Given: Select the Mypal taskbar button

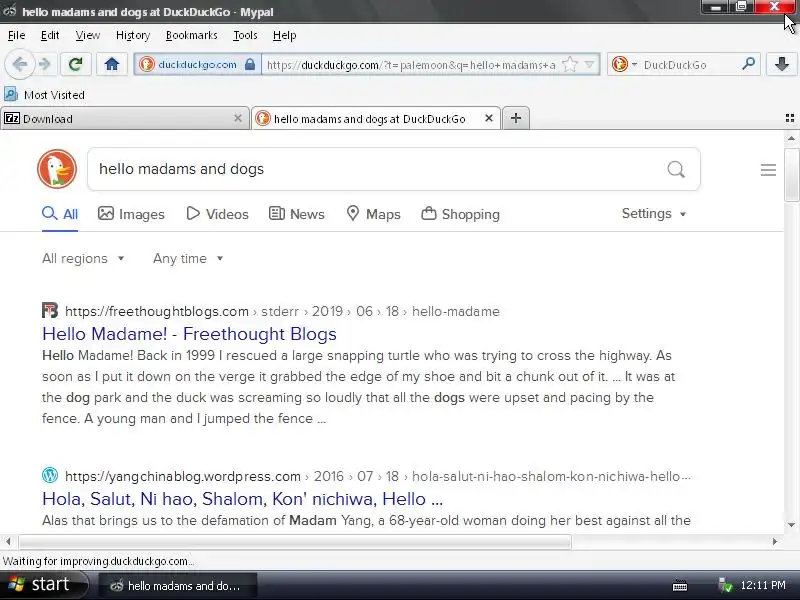Looking at the screenshot, I should tap(178, 586).
